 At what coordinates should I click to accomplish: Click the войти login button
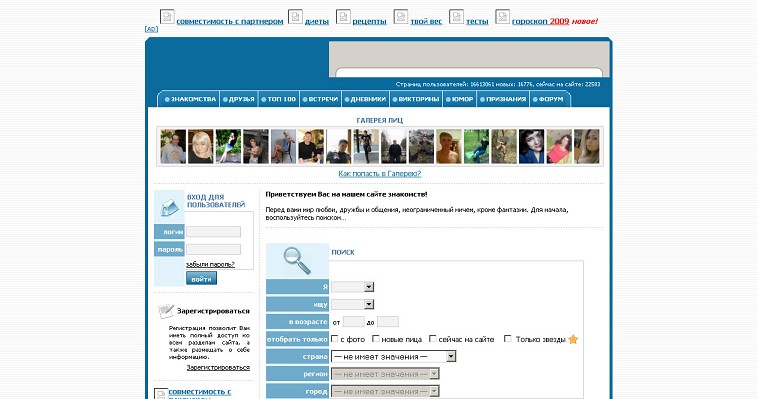pos(201,278)
